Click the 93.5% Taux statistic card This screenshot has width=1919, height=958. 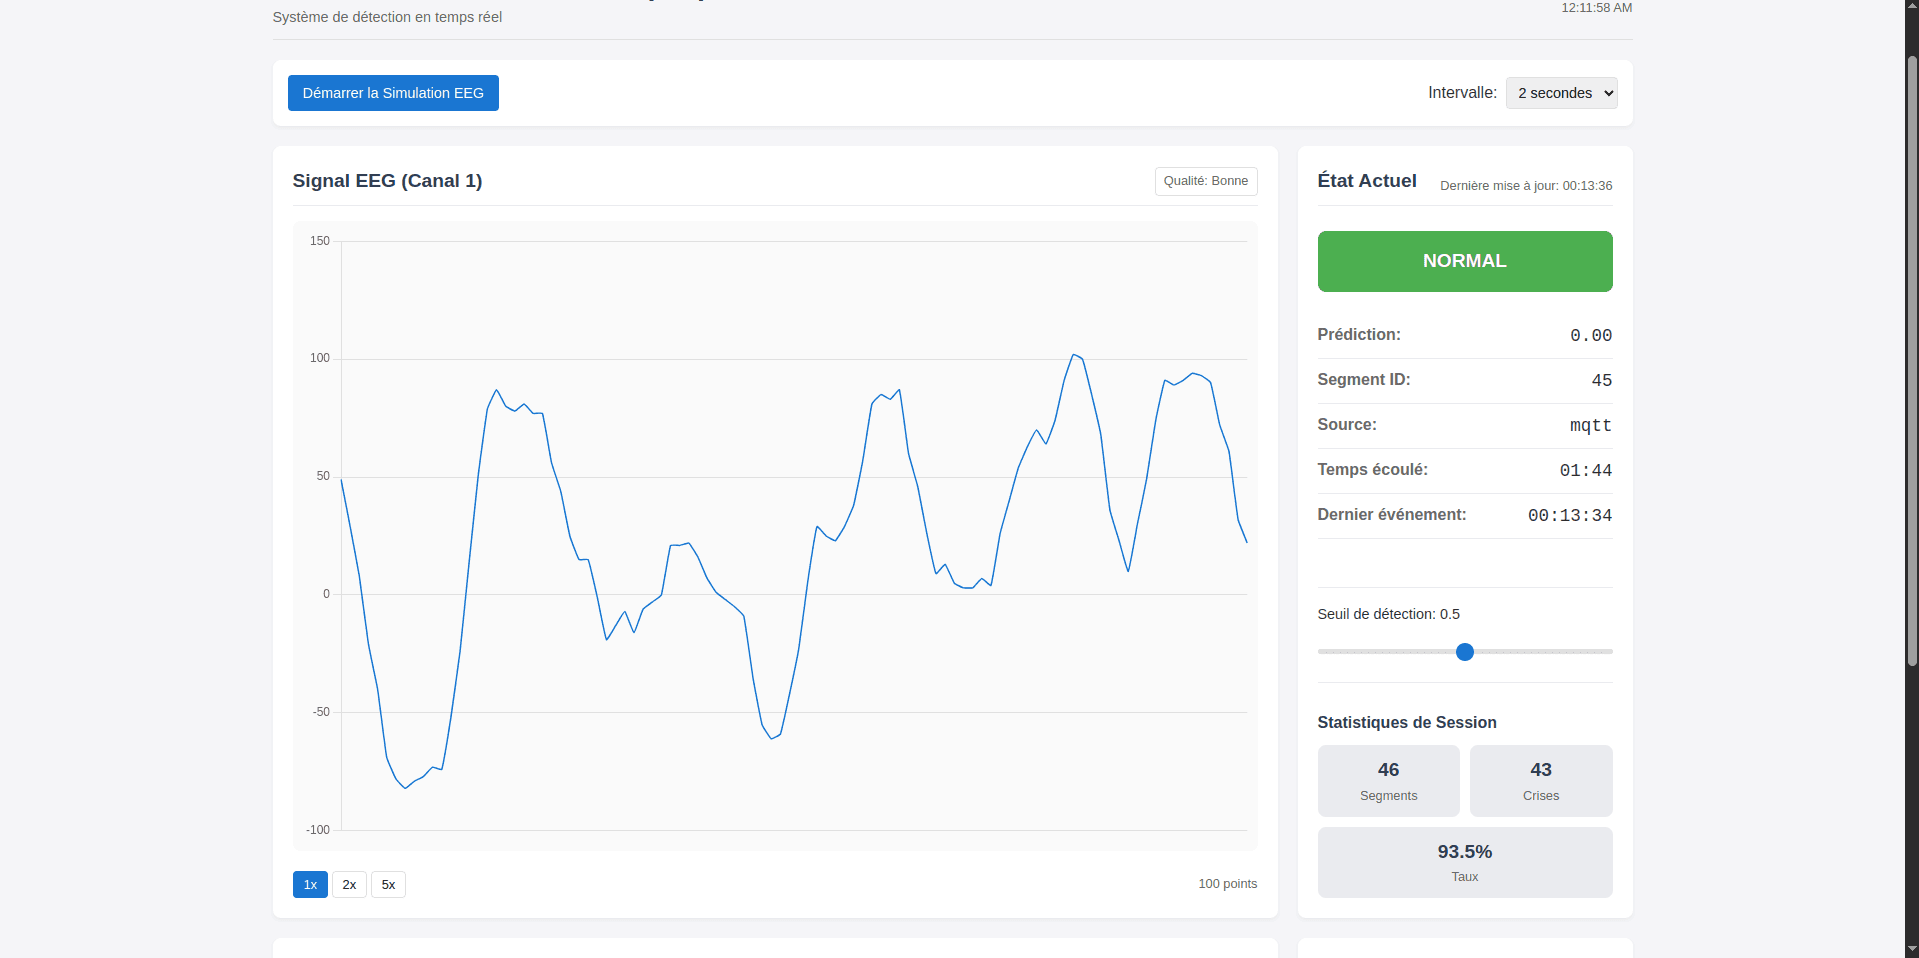(1464, 862)
